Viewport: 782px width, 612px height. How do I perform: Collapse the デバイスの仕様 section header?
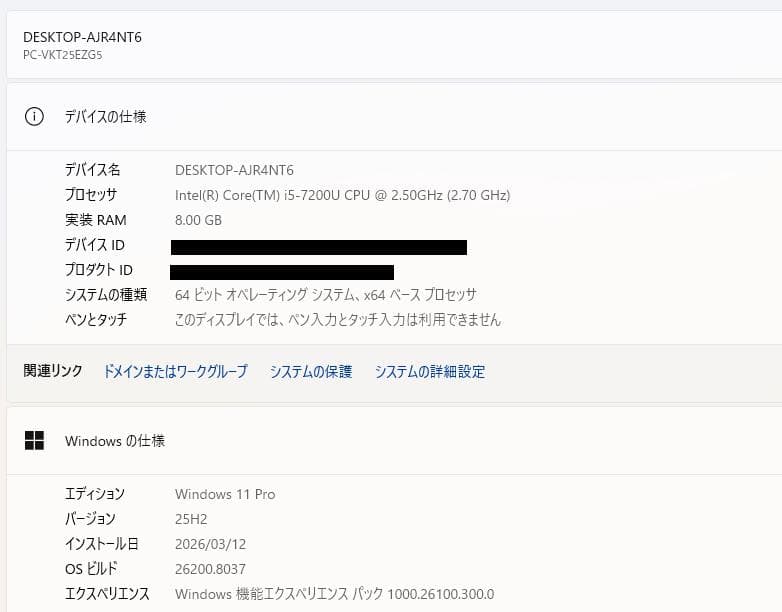[x=394, y=117]
